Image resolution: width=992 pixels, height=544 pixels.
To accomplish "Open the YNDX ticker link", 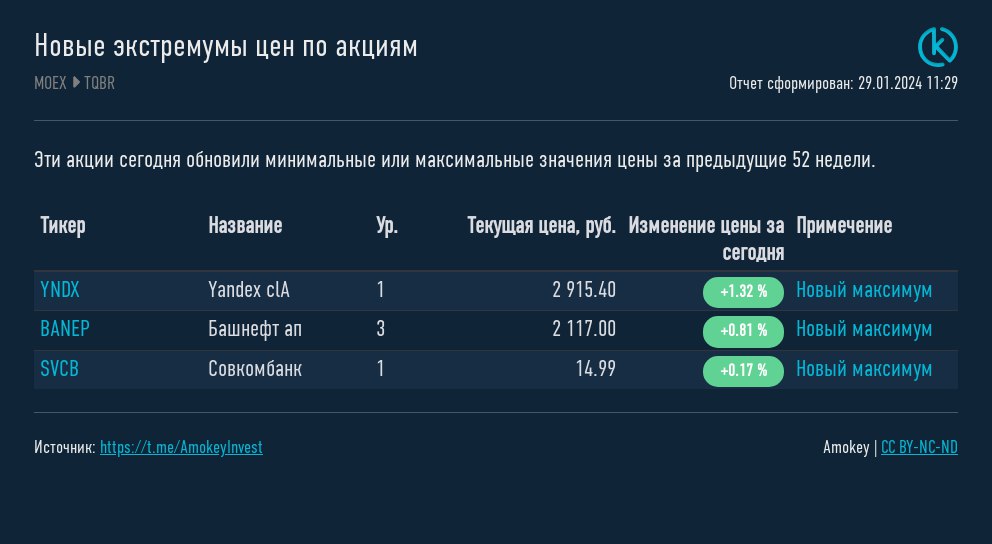I will [60, 291].
